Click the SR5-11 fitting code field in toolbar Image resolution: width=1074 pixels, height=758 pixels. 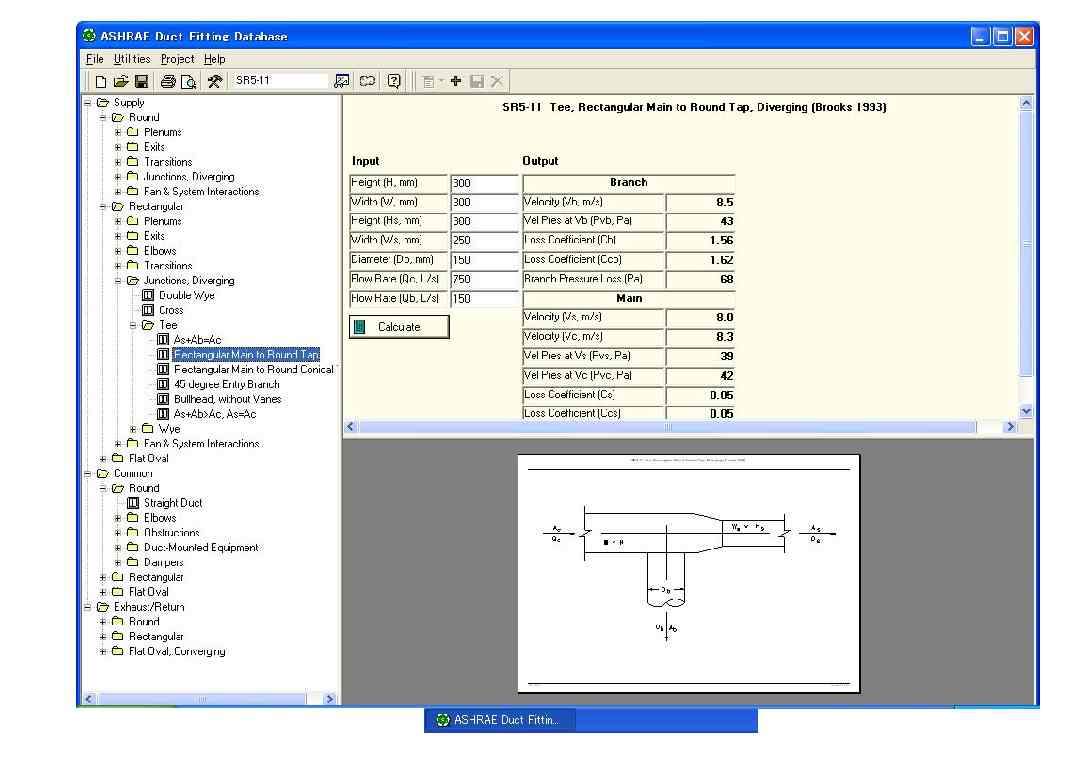tap(279, 81)
